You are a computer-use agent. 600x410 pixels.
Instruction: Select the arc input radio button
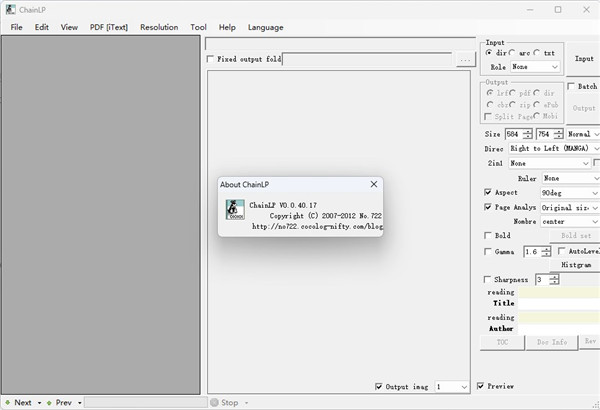[512, 53]
